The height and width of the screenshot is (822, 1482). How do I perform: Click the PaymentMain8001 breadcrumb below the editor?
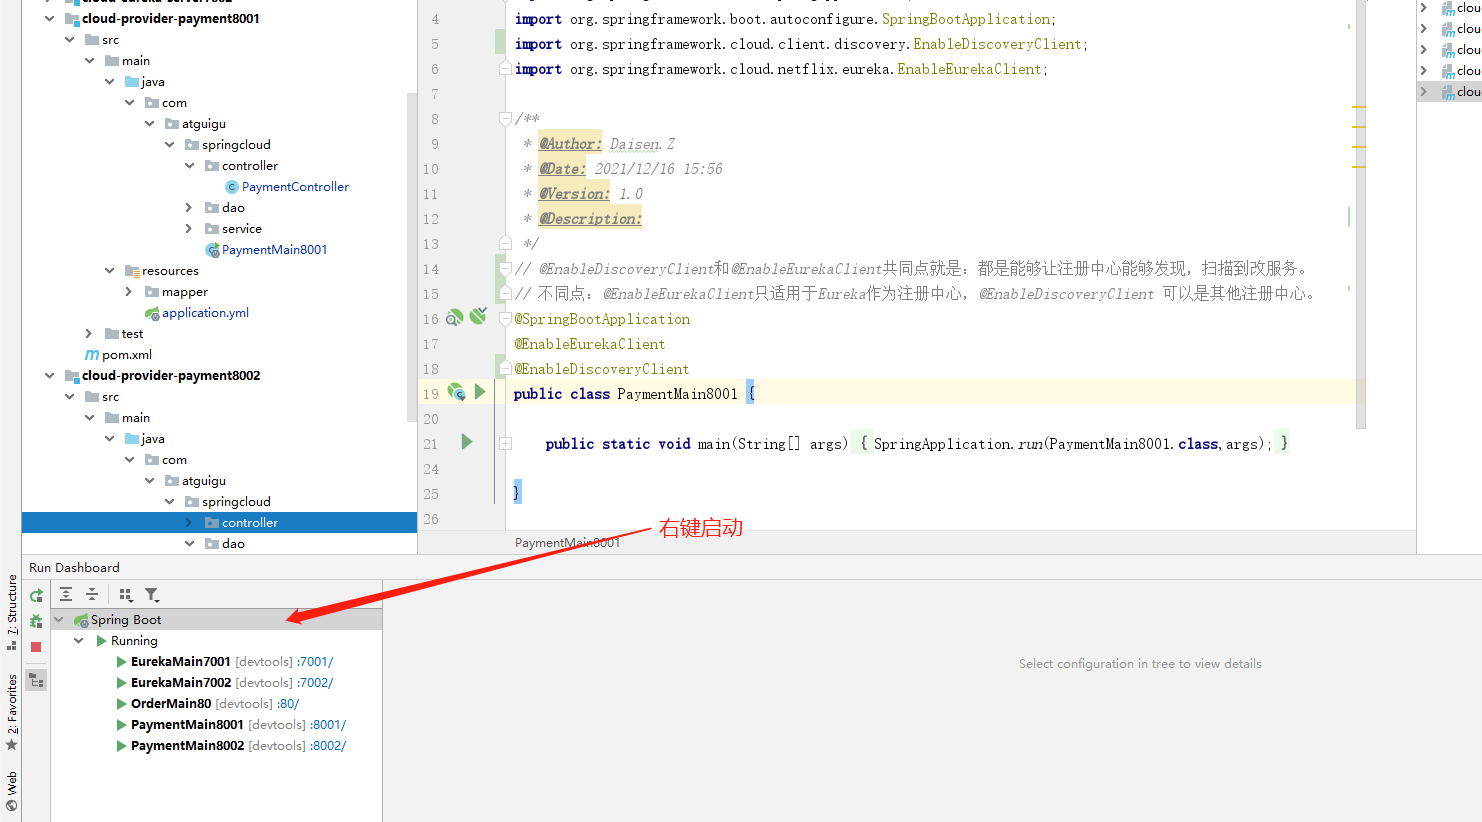(567, 543)
